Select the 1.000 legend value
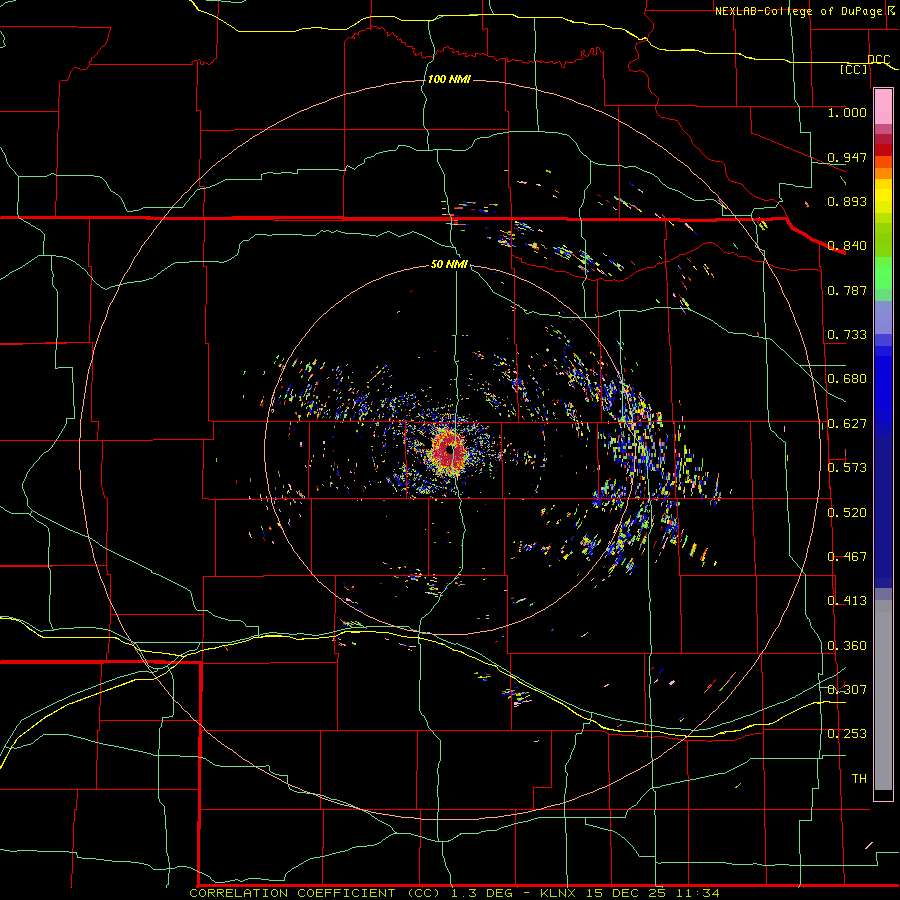900x900 pixels. [847, 112]
